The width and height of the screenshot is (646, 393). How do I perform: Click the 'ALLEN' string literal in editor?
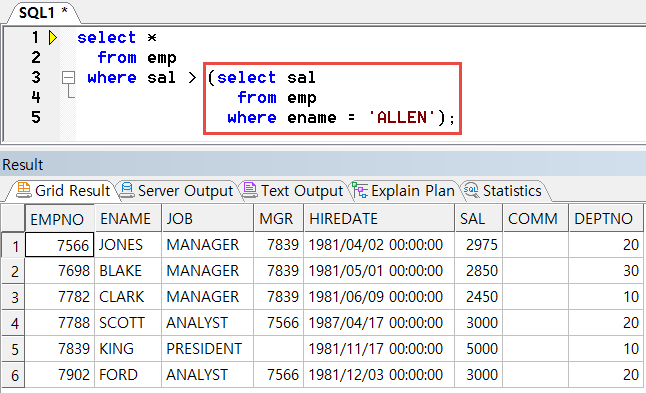[402, 117]
